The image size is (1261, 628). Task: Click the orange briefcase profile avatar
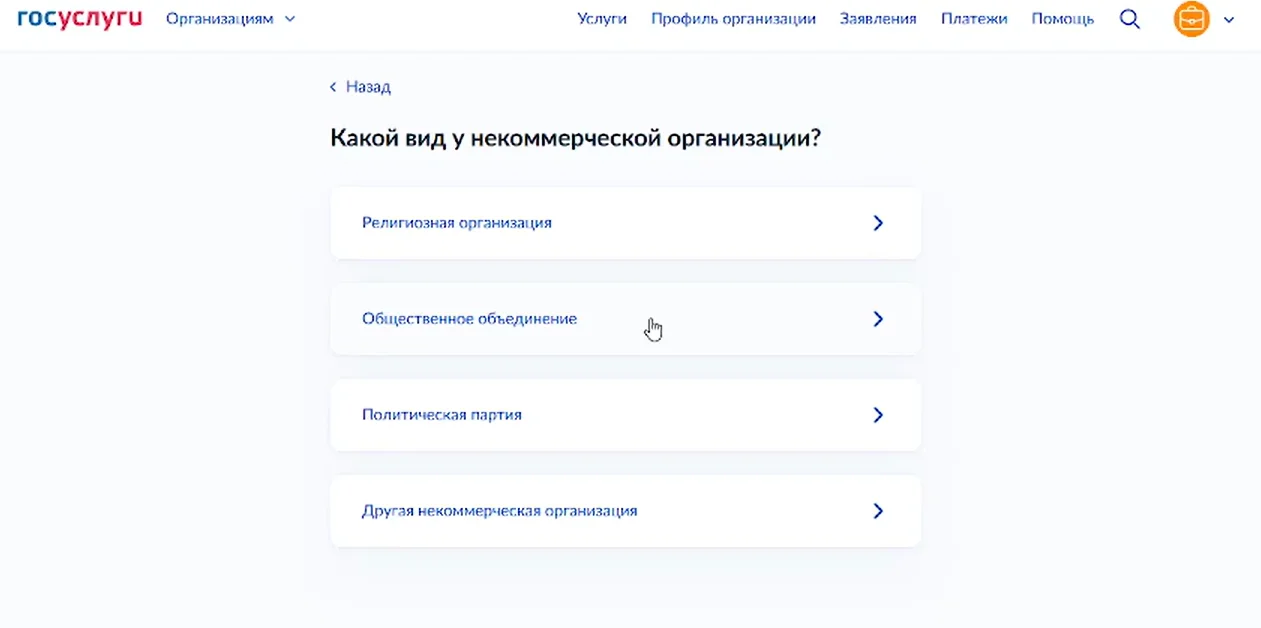click(1191, 19)
